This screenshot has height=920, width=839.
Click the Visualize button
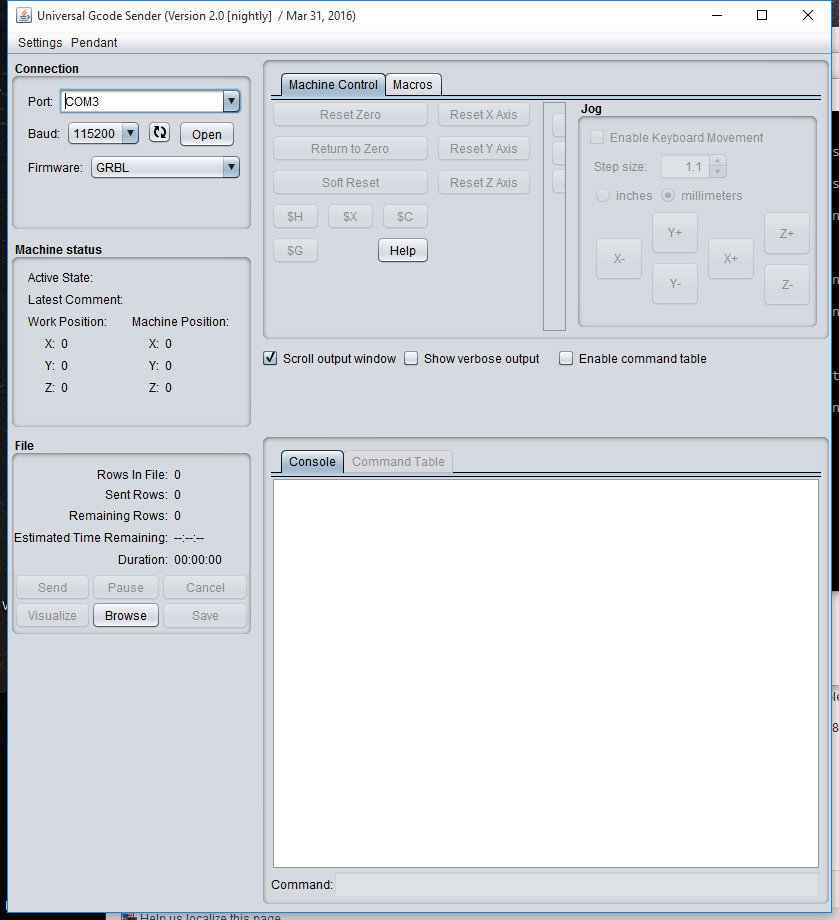coord(52,615)
